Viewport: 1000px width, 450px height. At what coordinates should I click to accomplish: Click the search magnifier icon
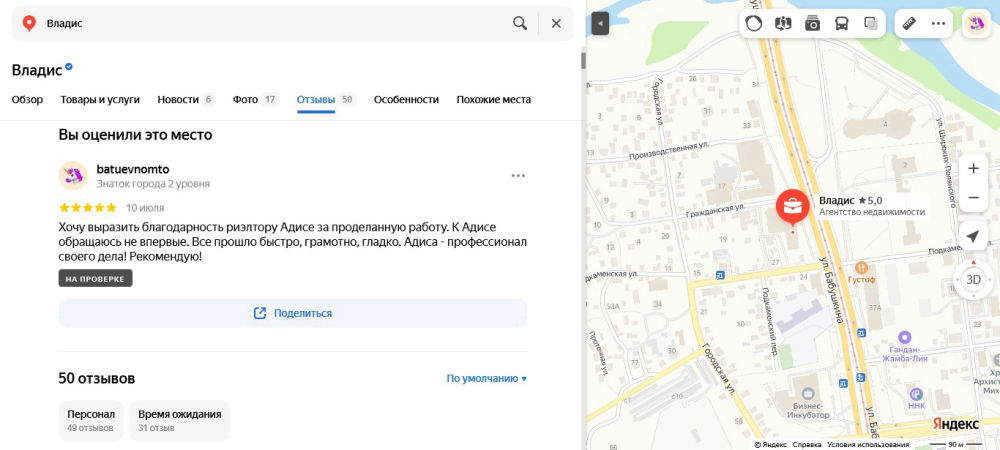520,24
